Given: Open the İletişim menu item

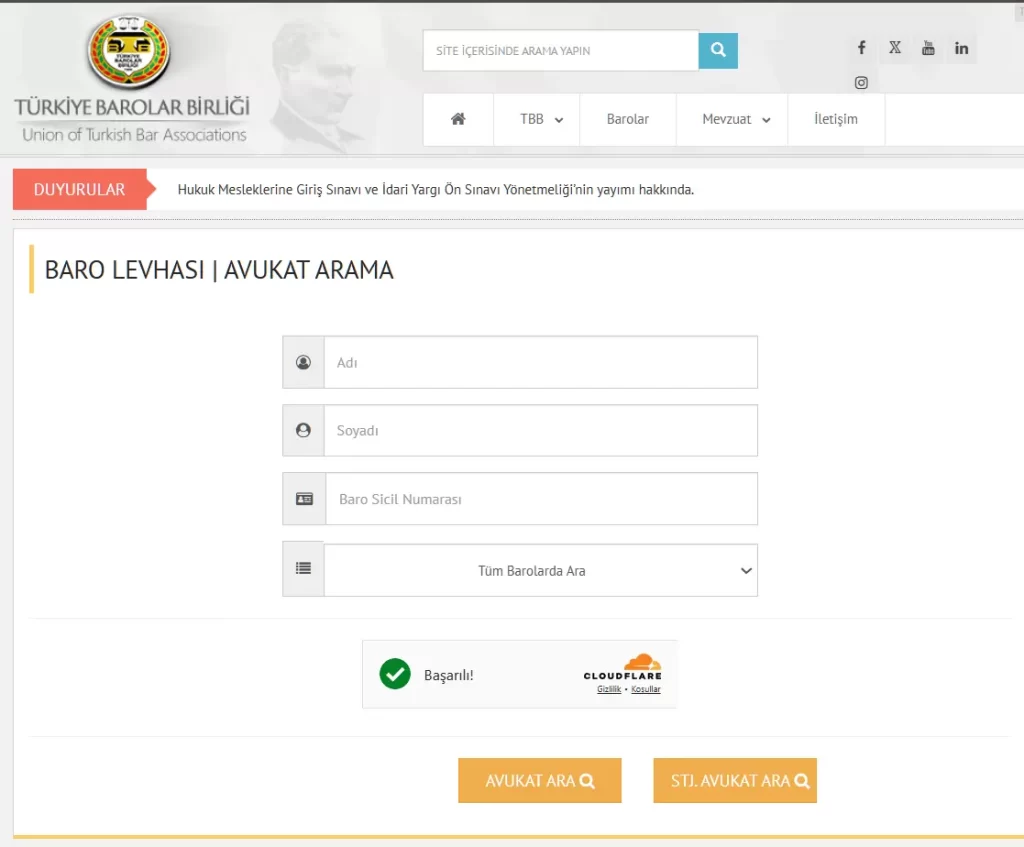Looking at the screenshot, I should coord(836,119).
